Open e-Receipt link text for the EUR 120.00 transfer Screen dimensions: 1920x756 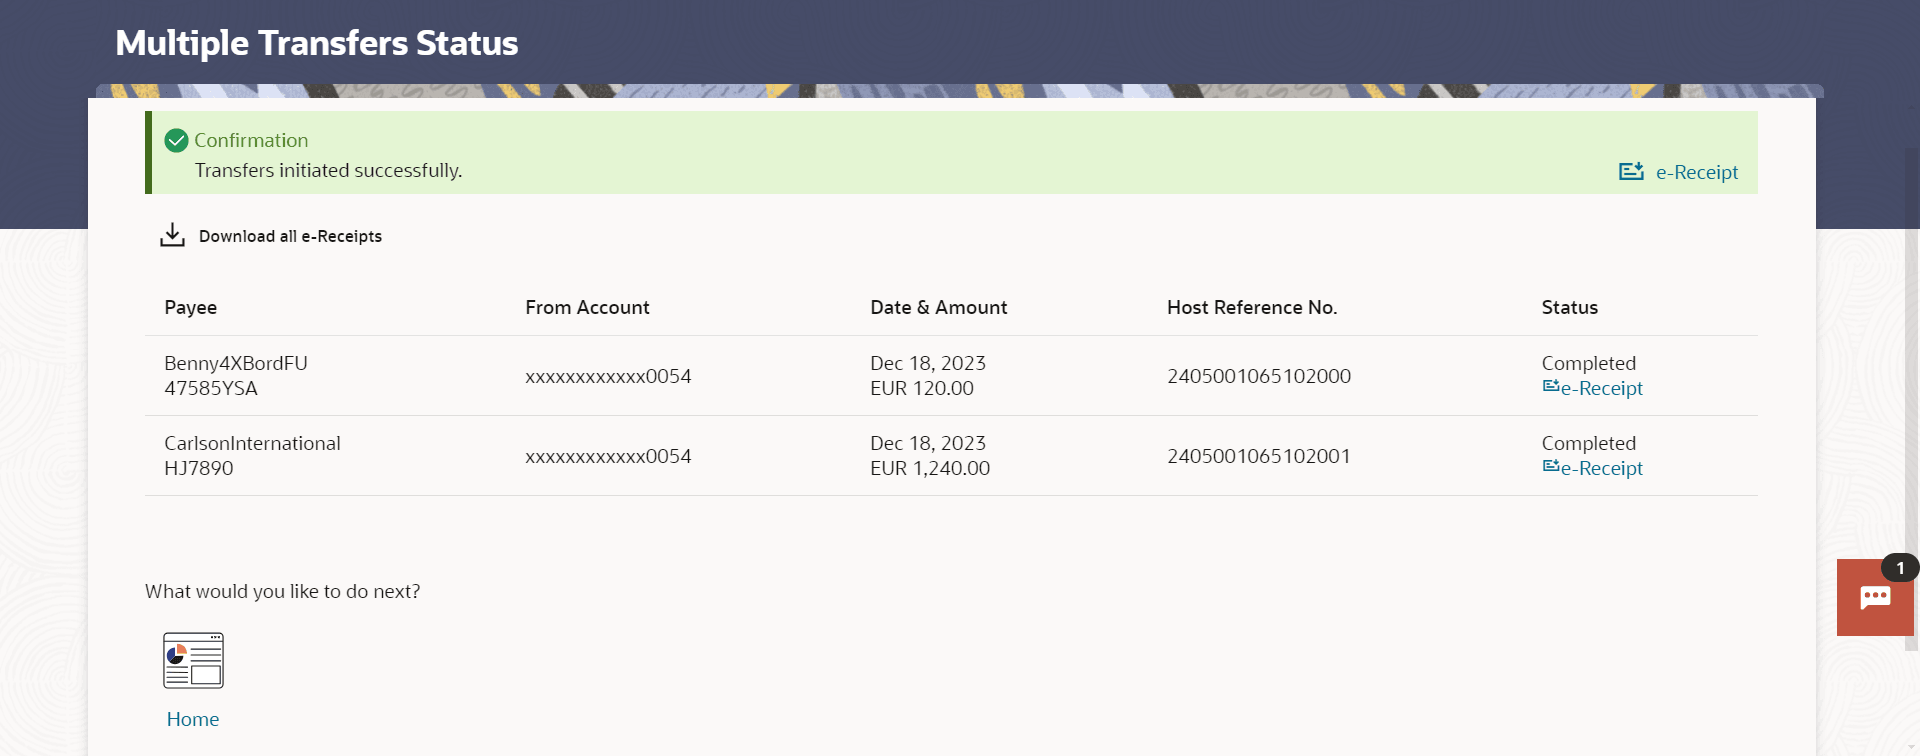coord(1602,388)
